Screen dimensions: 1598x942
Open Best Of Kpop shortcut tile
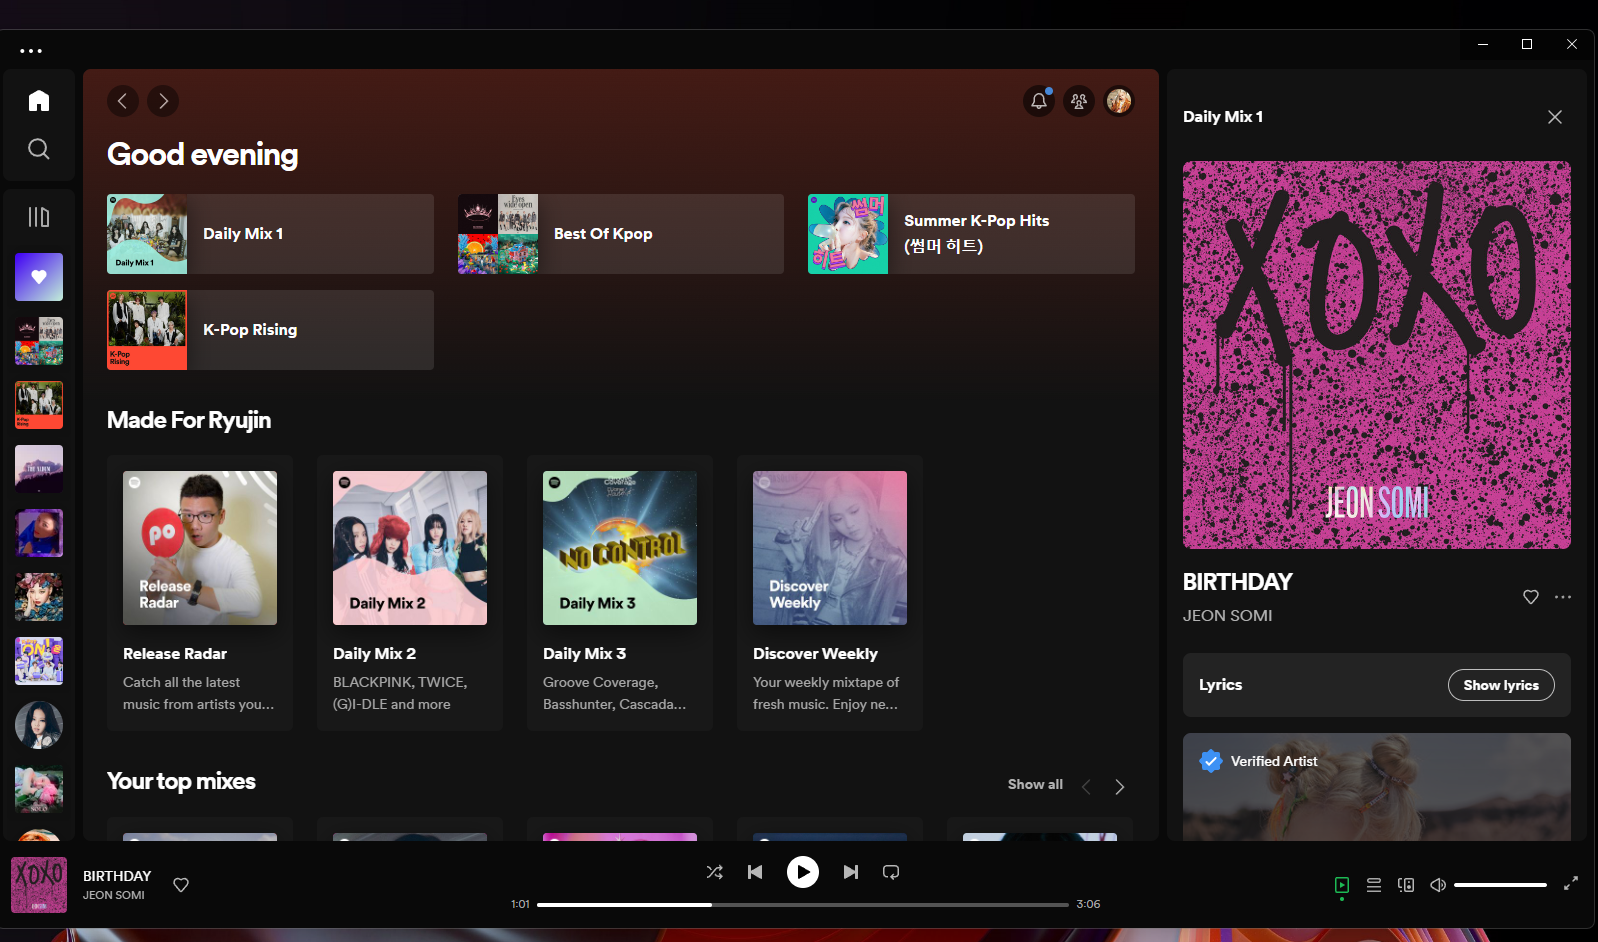pyautogui.click(x=621, y=234)
